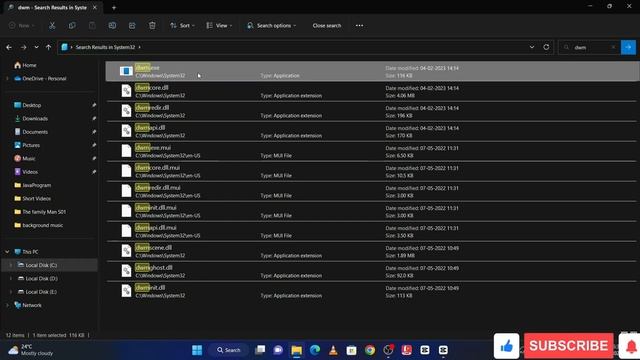Click the Close search button
Screen dimensions: 640x360
327,25
